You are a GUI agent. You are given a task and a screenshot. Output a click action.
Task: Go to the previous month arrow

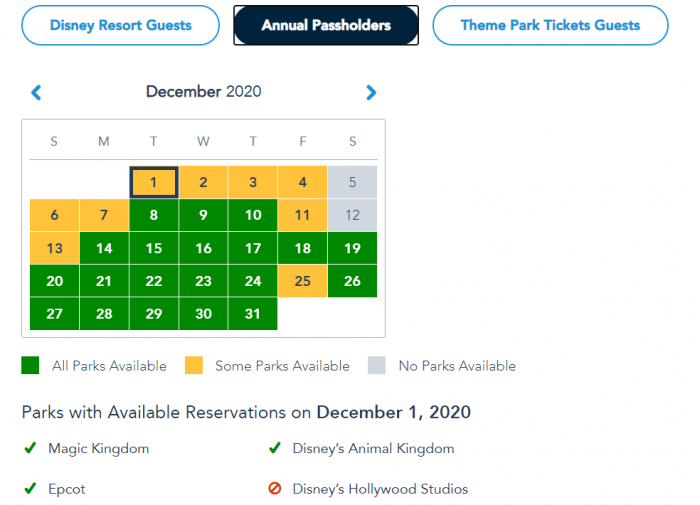coord(37,93)
